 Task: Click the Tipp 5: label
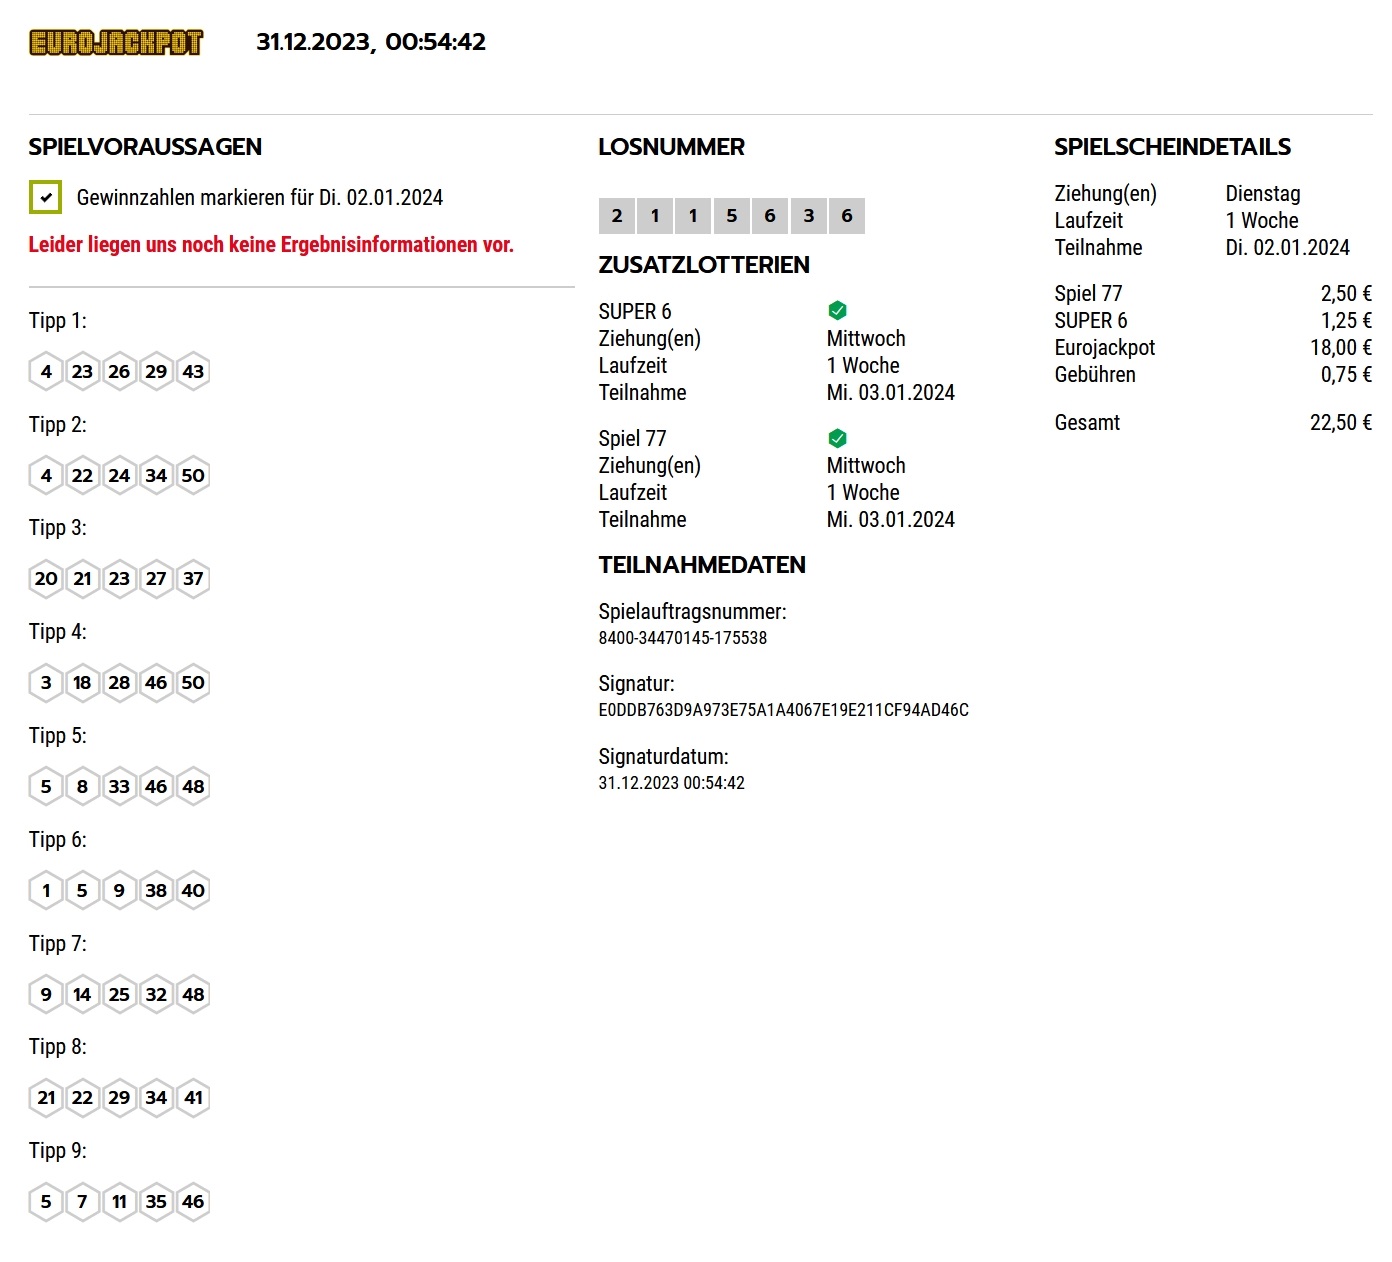tap(58, 736)
